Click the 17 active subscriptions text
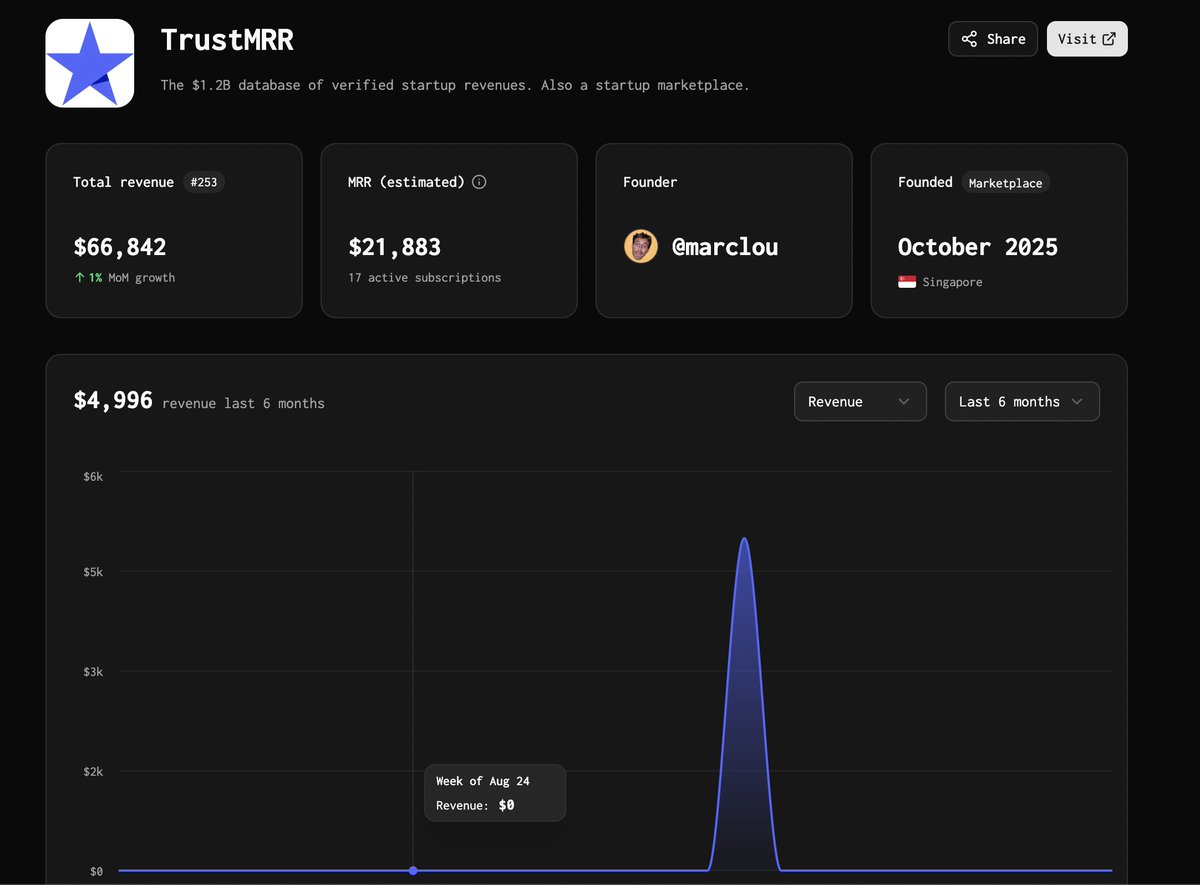The image size is (1200, 885). click(425, 277)
